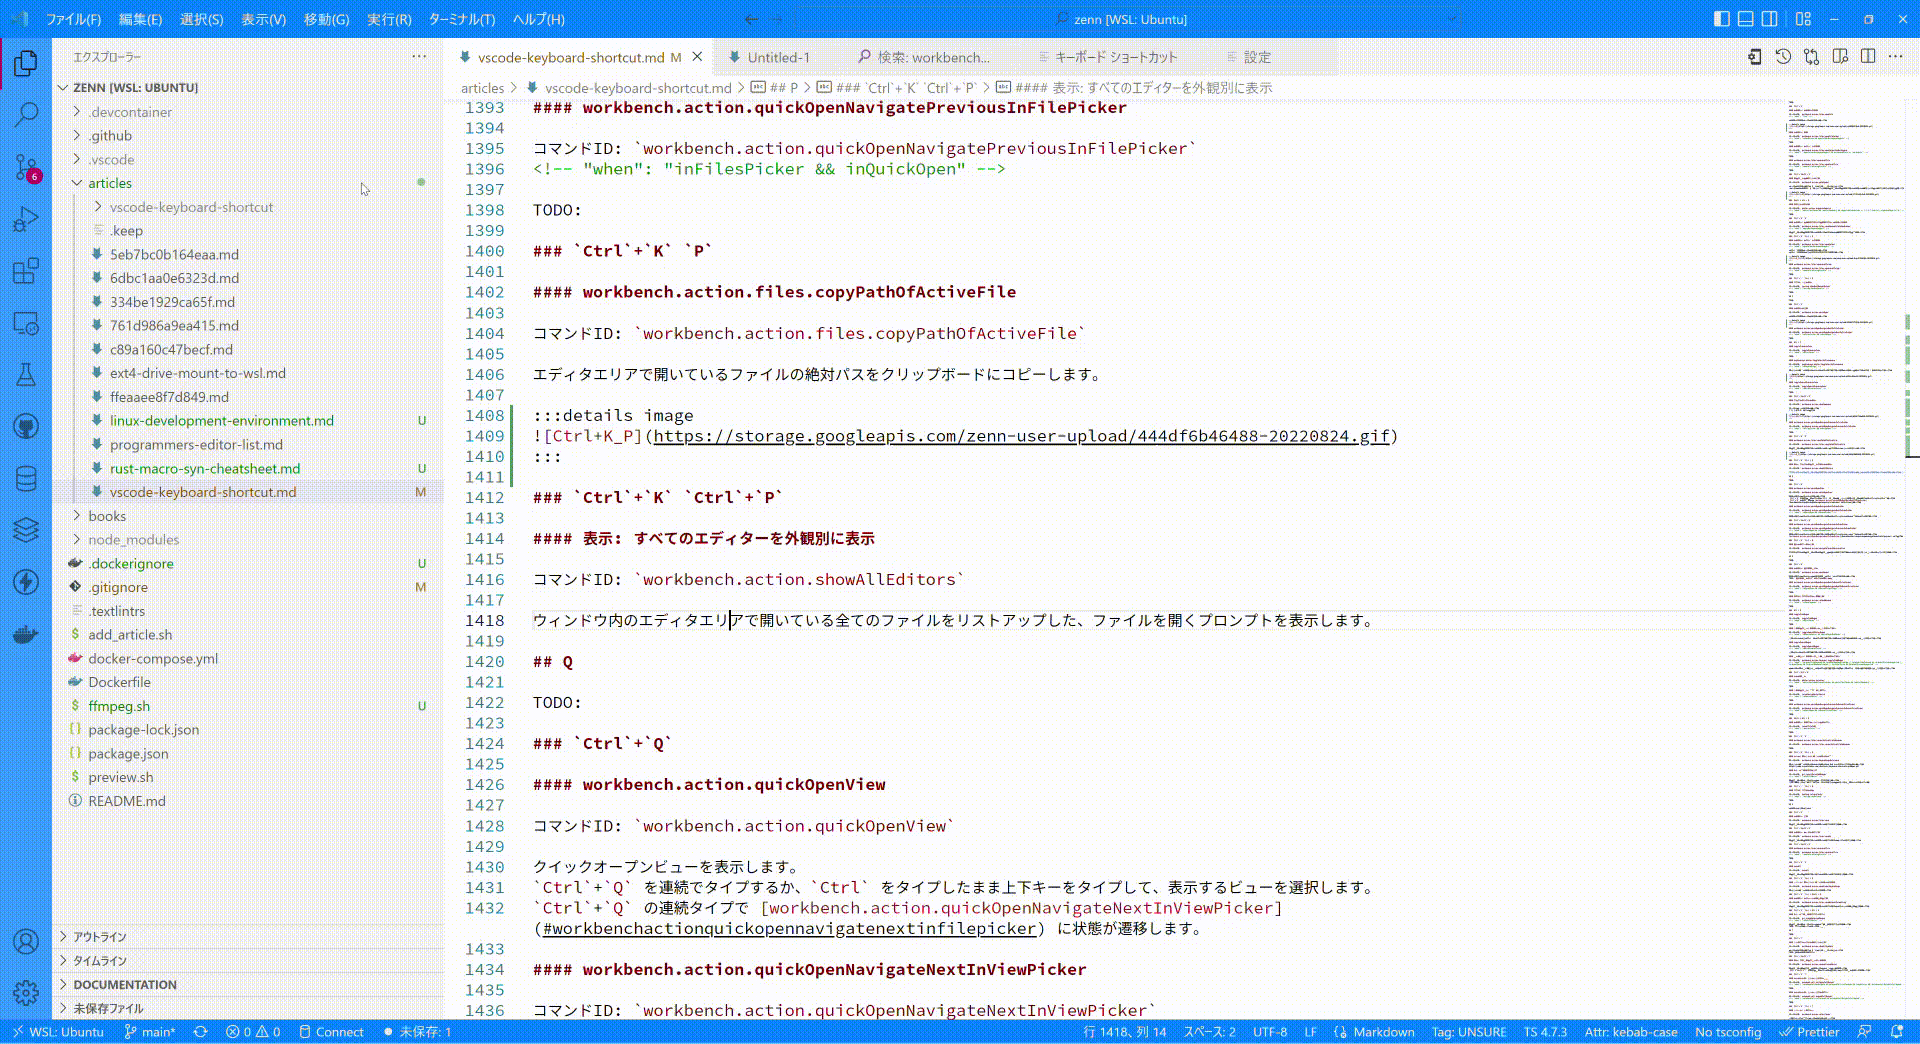The height and width of the screenshot is (1044, 1920).
Task: Open the Explorer view in activity bar
Action: coord(26,64)
